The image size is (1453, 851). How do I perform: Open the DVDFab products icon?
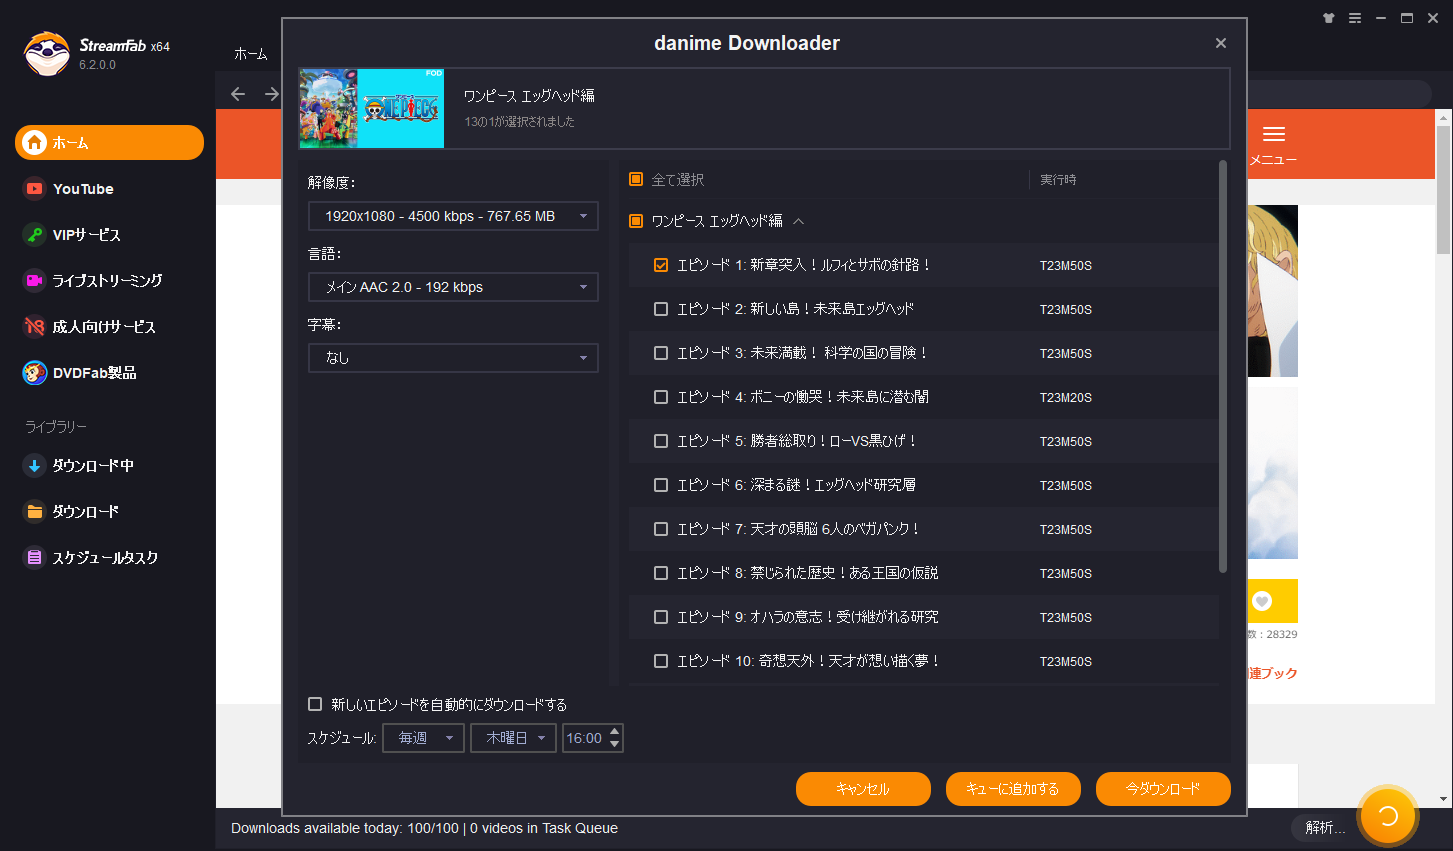[35, 372]
